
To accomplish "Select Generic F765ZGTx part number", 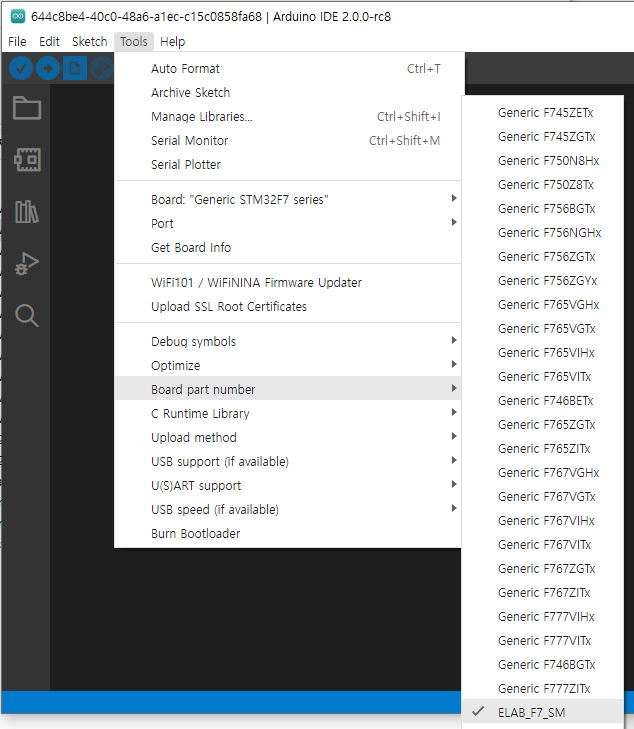I will coord(542,425).
